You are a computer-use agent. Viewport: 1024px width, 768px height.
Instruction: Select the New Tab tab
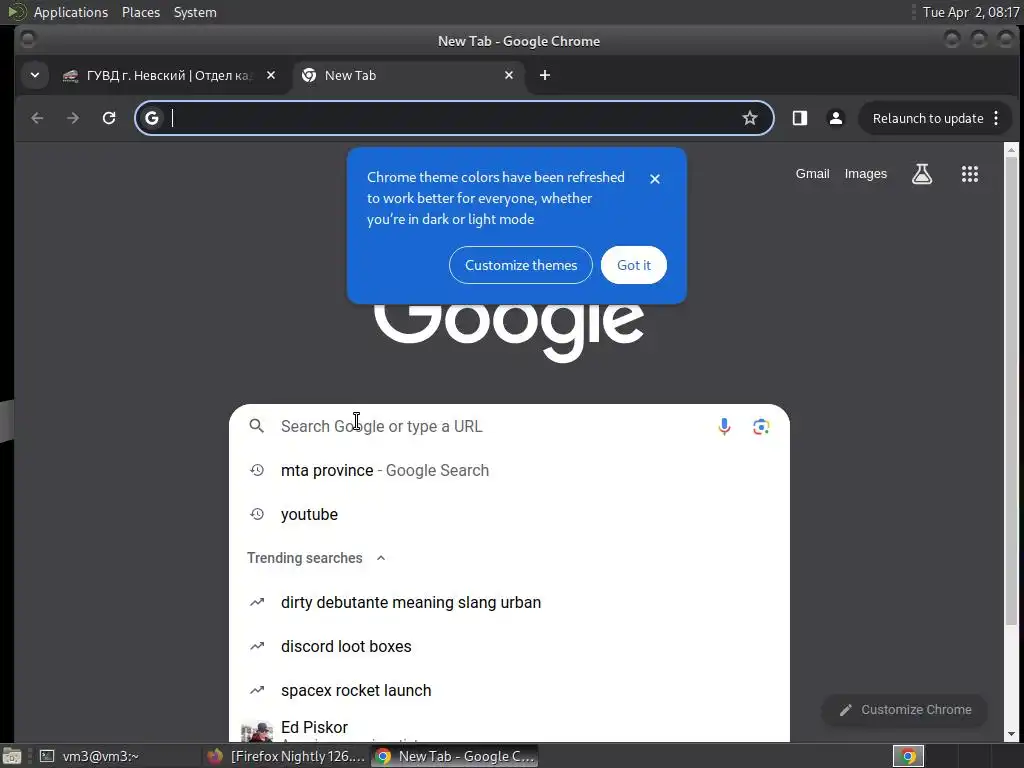tap(409, 75)
